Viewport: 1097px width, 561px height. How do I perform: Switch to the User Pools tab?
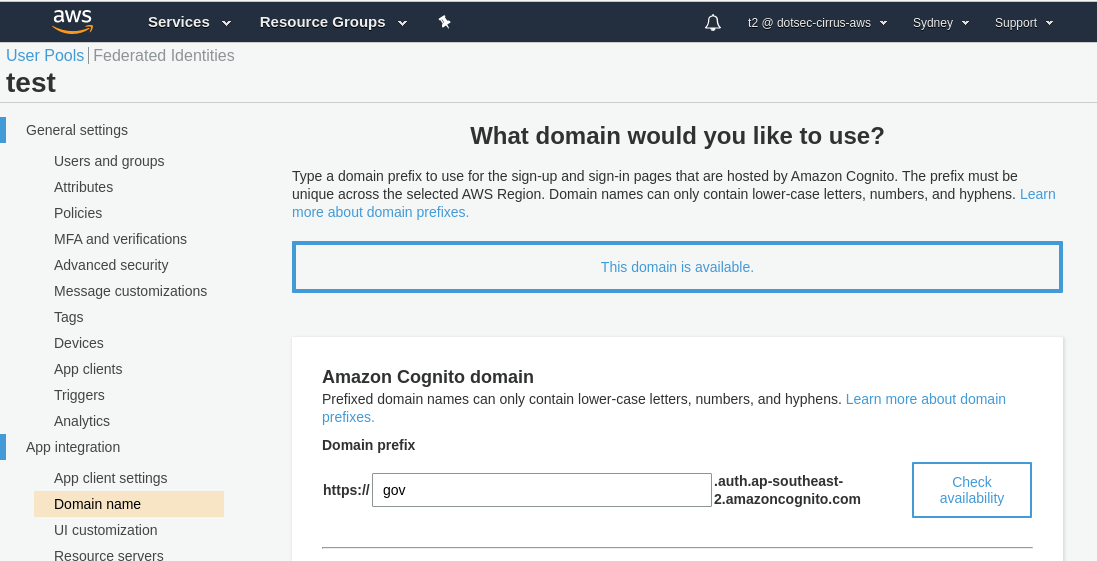click(45, 55)
